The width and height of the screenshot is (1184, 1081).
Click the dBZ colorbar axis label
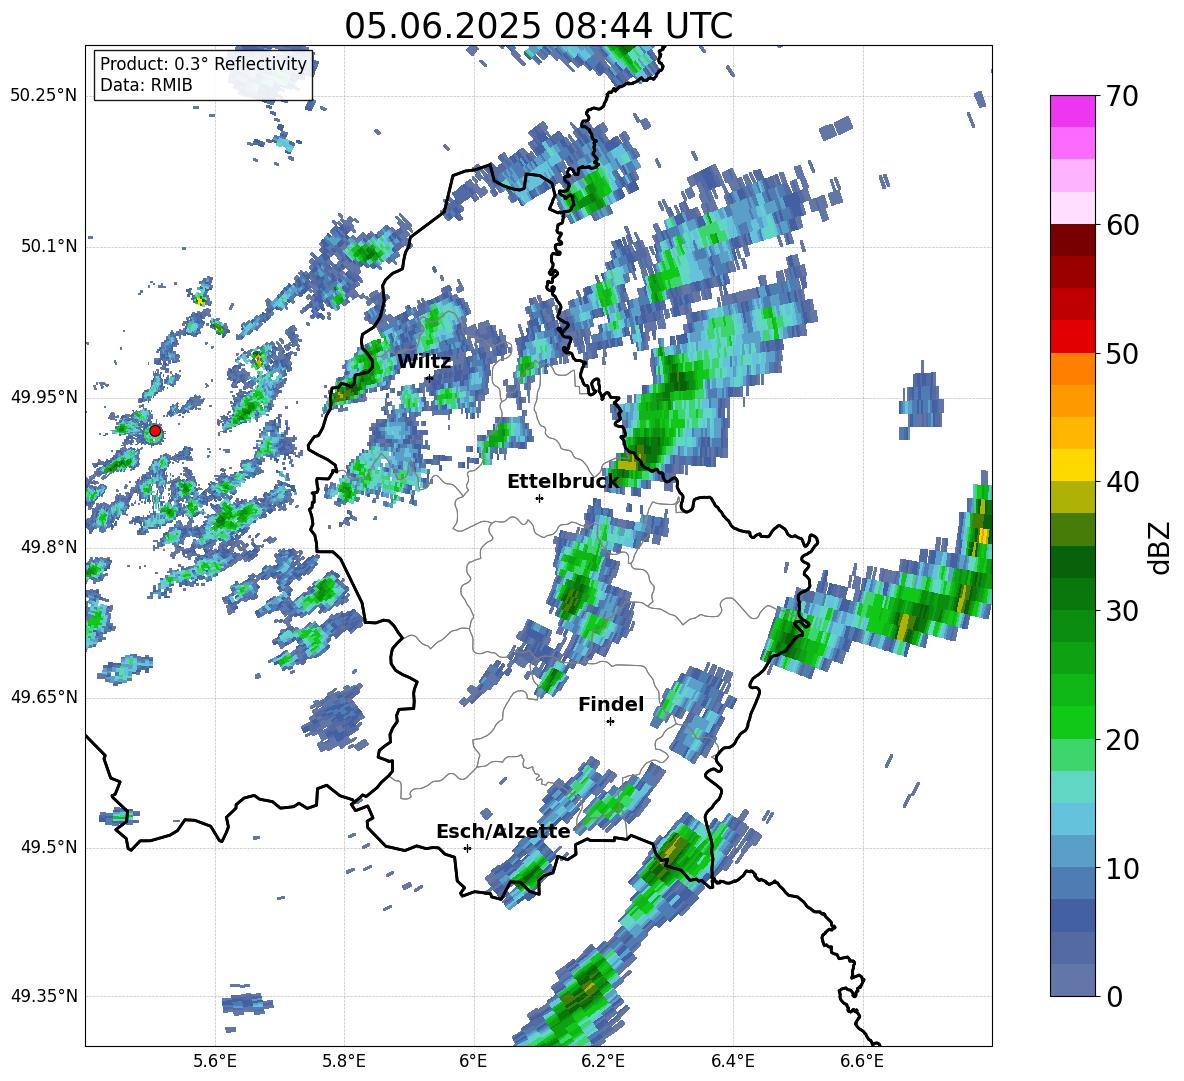tap(1161, 547)
